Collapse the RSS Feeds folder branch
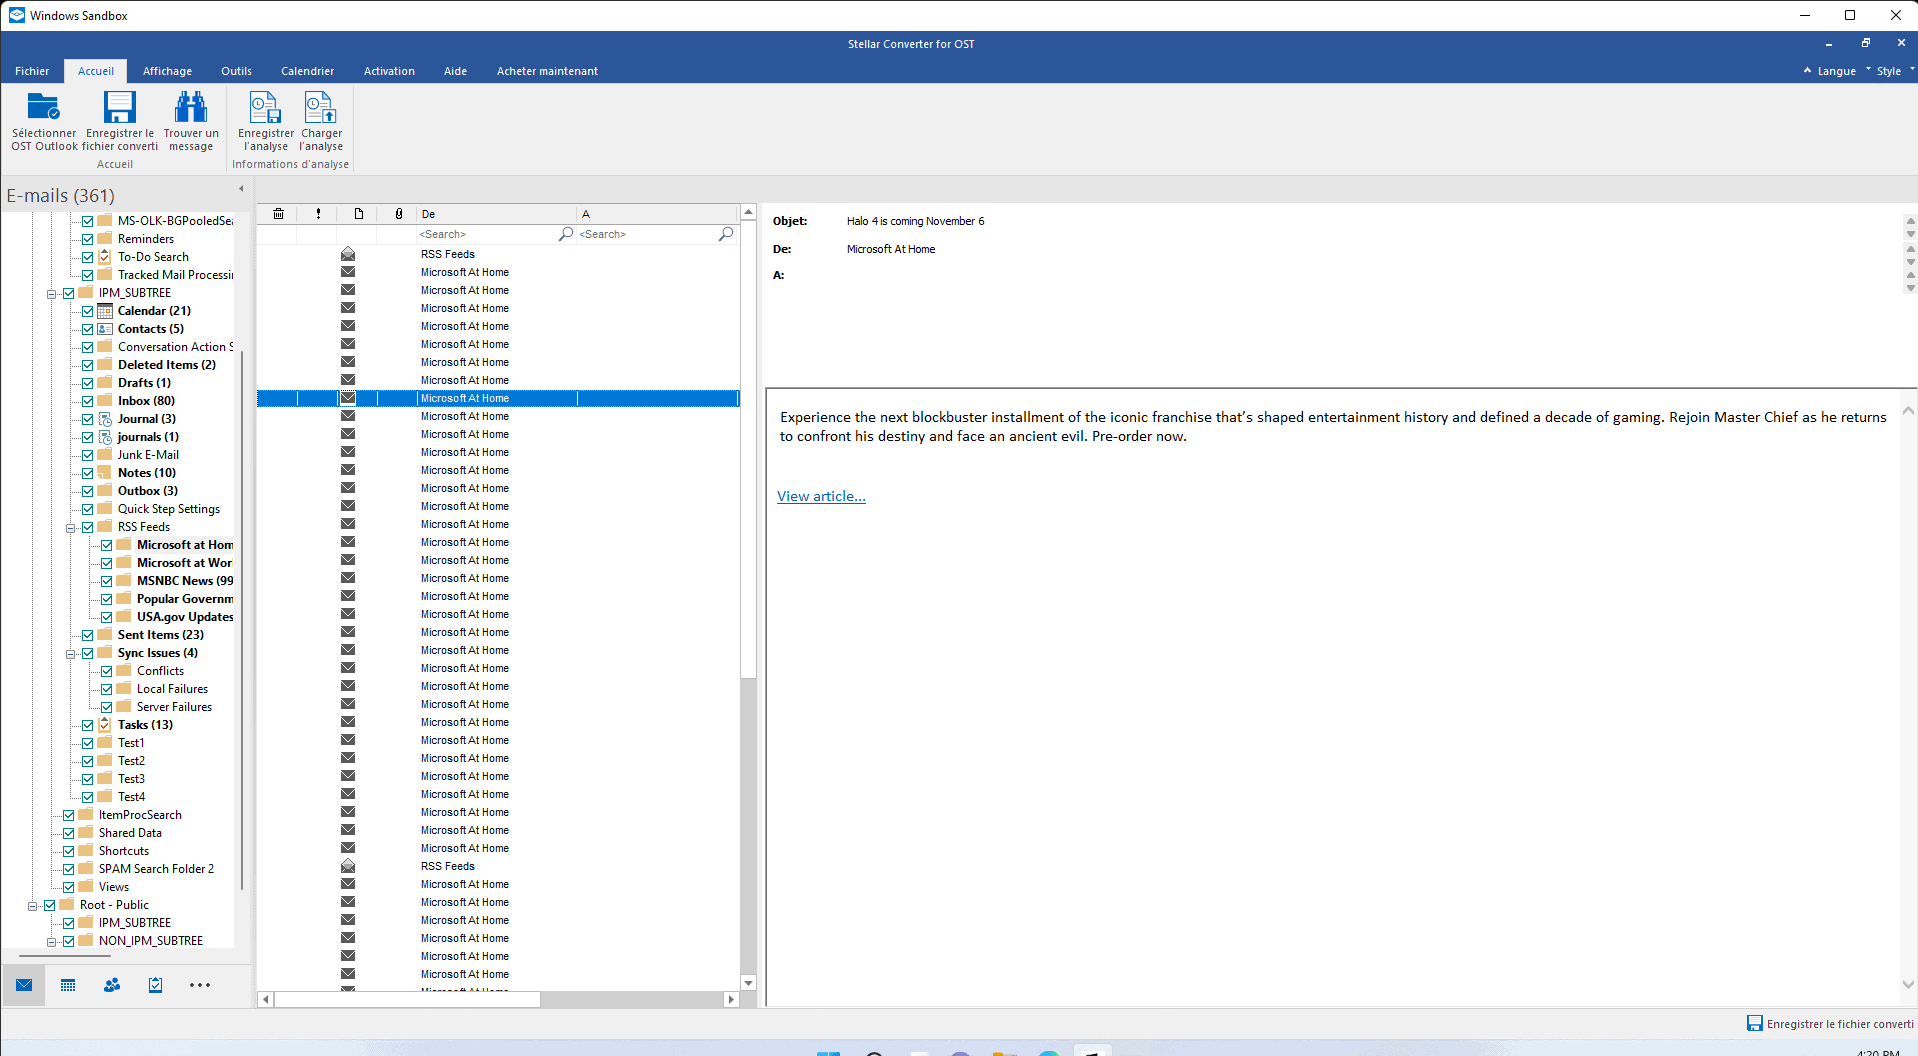This screenshot has height=1056, width=1918. pos(70,526)
